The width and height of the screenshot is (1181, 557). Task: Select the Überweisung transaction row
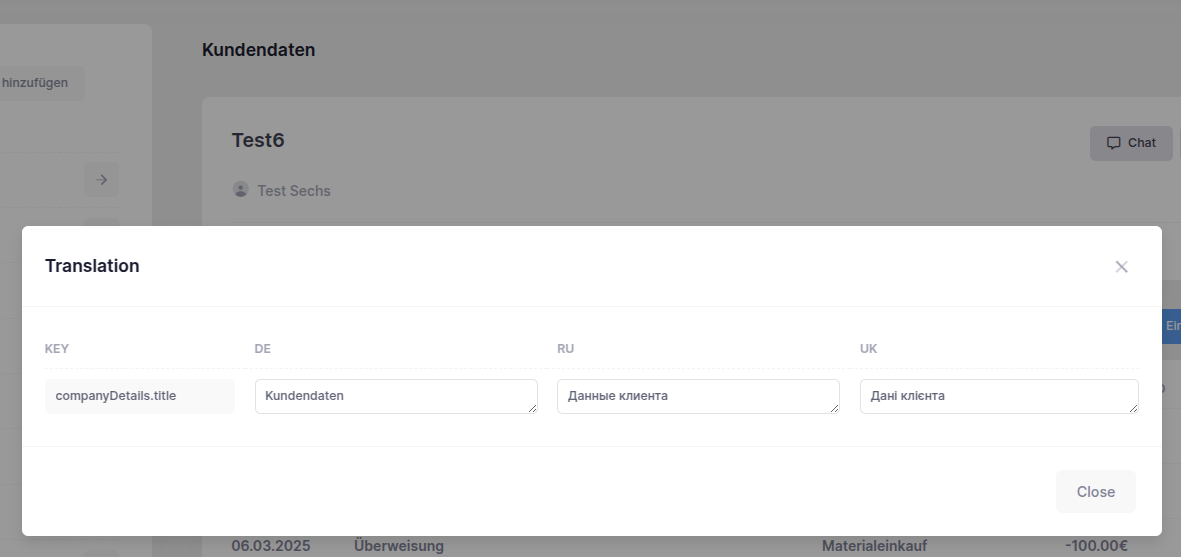398,546
